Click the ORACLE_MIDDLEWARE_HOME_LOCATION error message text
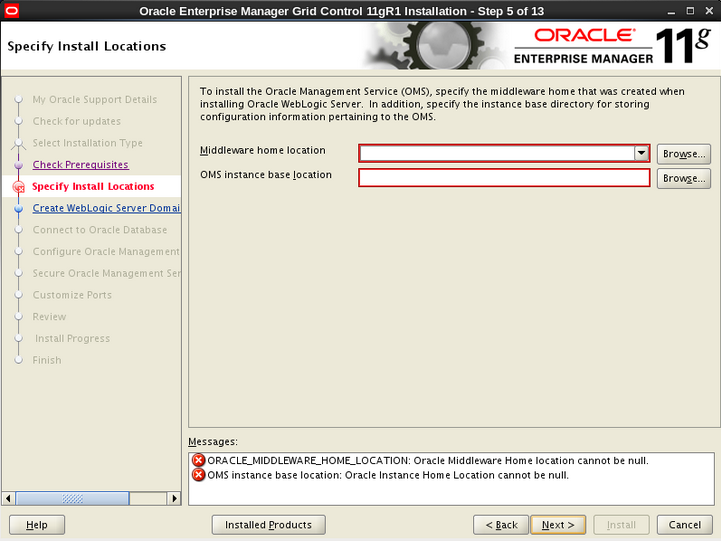Screen dimensions: 721x546 [x=428, y=460]
